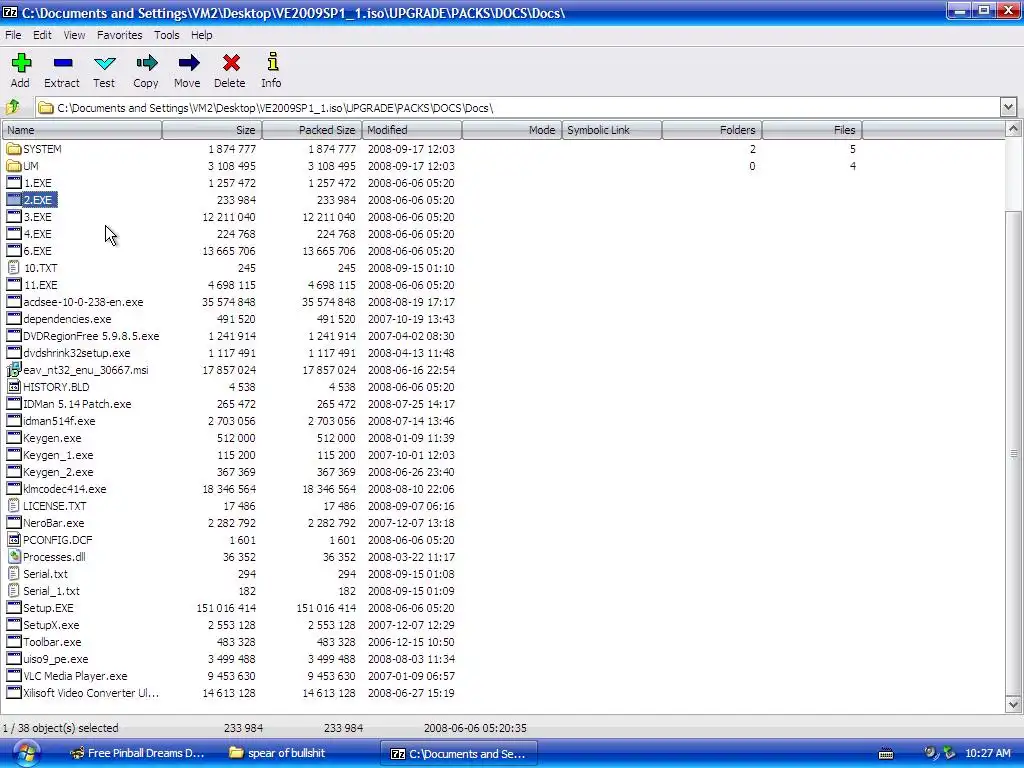
Task: Select the LICENSE.TXT file icon
Action: click(13, 505)
